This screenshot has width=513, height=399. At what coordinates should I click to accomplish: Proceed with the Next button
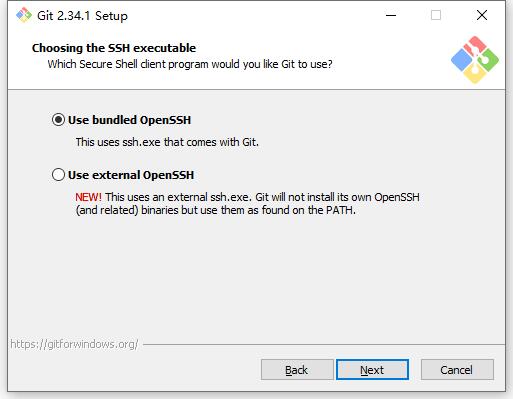[372, 370]
